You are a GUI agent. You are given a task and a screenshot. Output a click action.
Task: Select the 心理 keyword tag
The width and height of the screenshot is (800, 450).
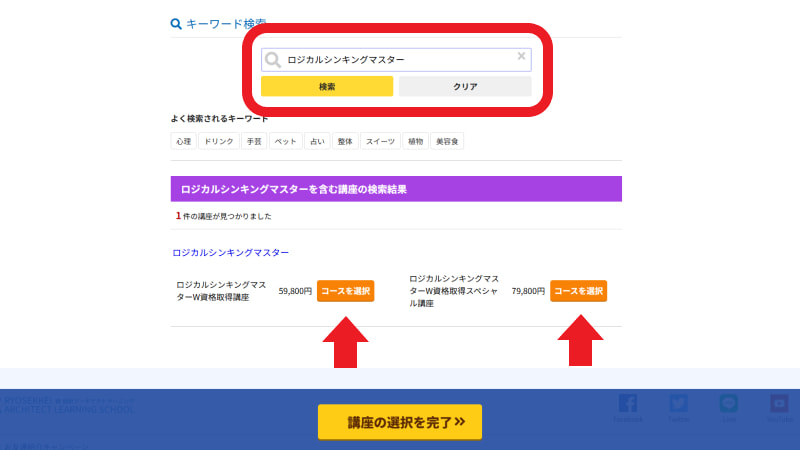tap(184, 141)
